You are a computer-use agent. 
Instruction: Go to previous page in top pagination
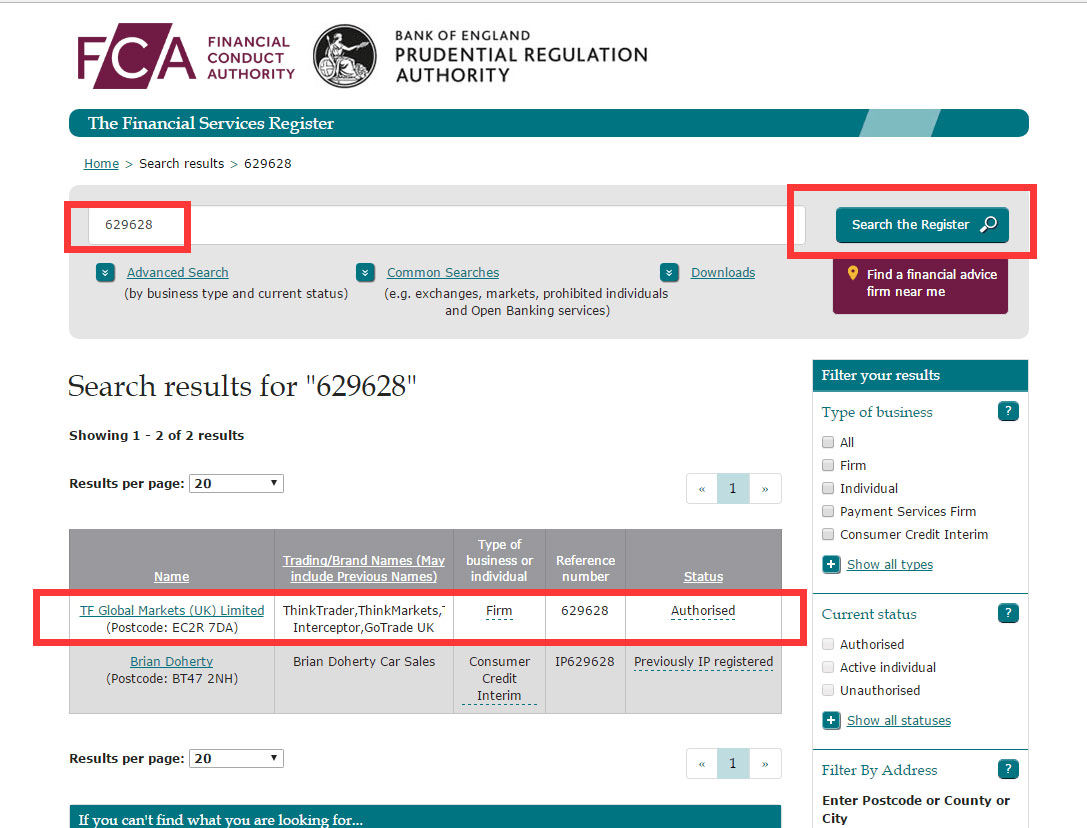click(702, 489)
